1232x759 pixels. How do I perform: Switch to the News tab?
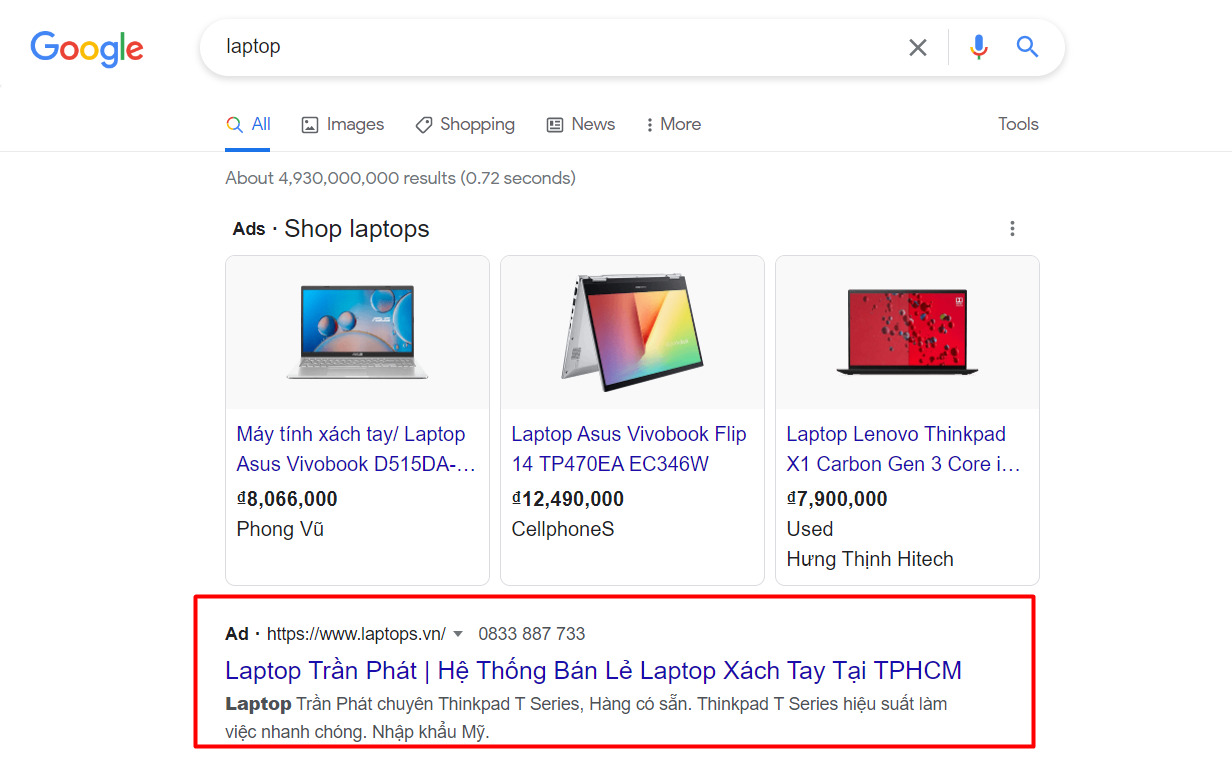coord(581,125)
